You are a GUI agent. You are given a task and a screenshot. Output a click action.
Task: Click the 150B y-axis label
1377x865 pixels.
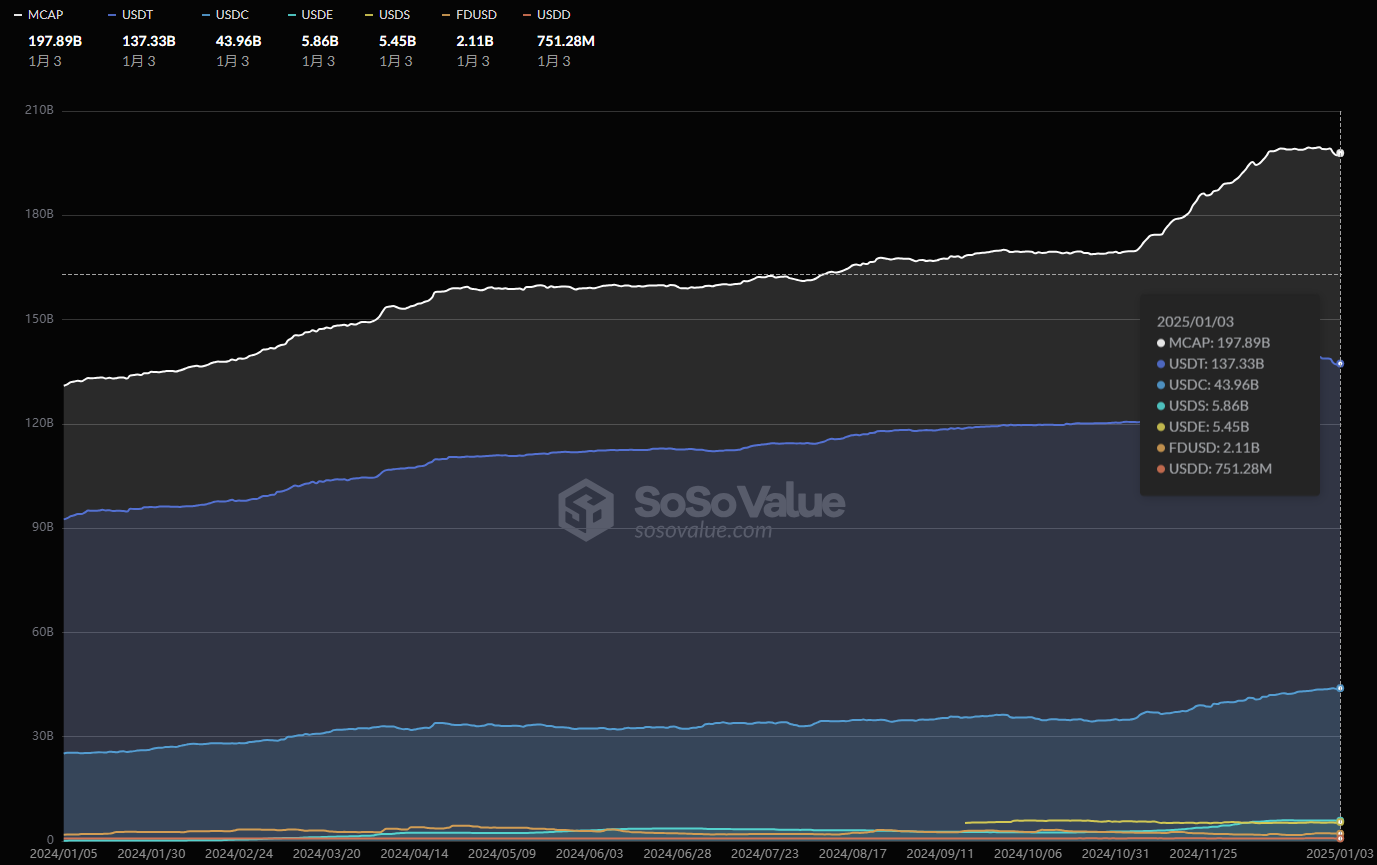38,319
